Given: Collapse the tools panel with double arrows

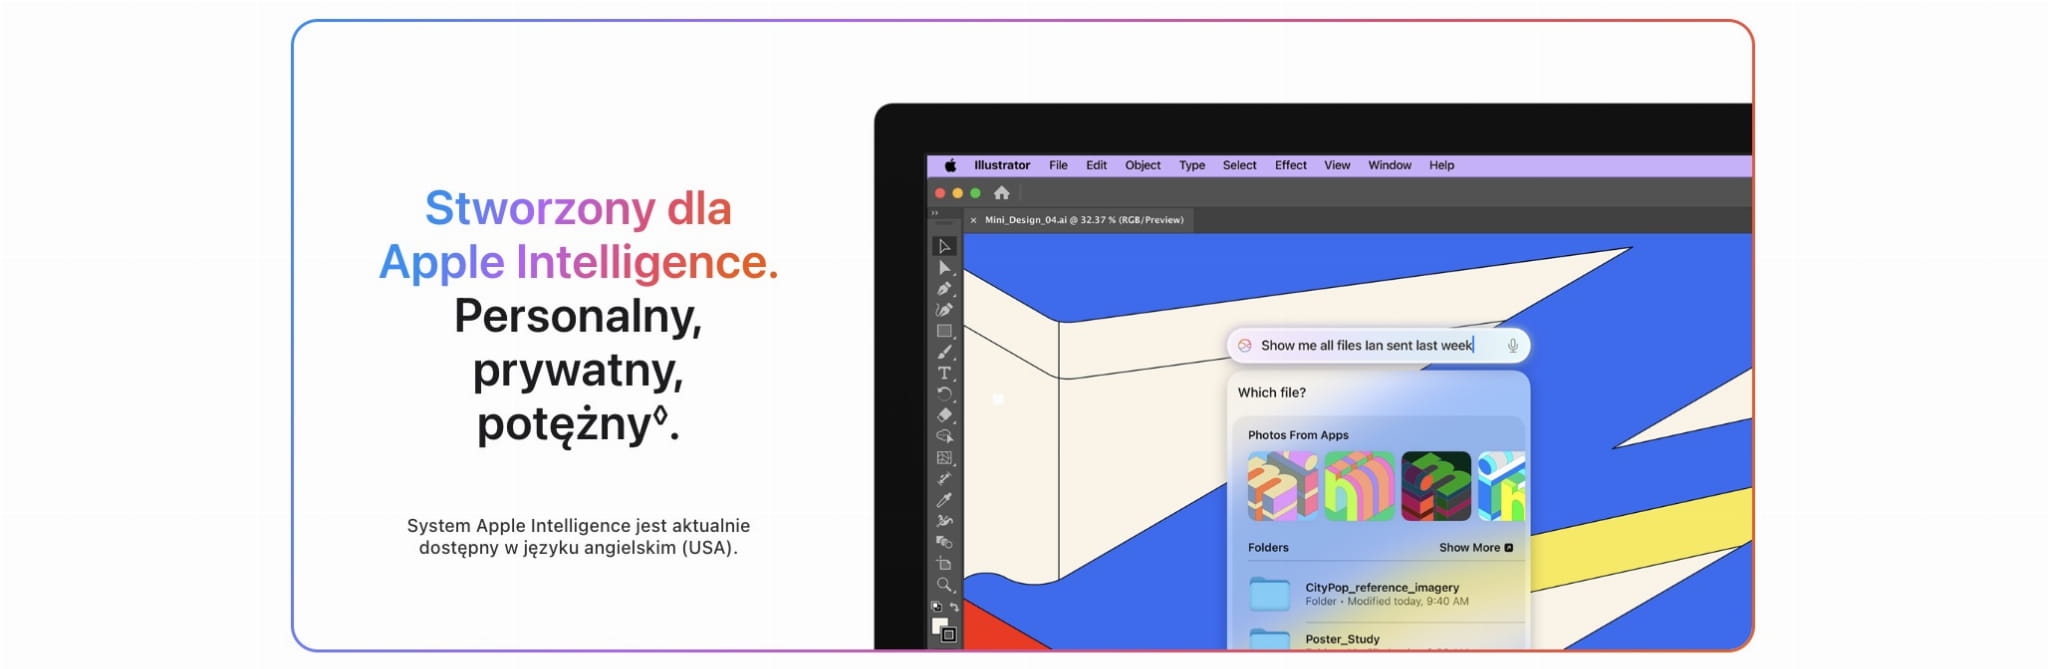Looking at the screenshot, I should click(x=935, y=213).
